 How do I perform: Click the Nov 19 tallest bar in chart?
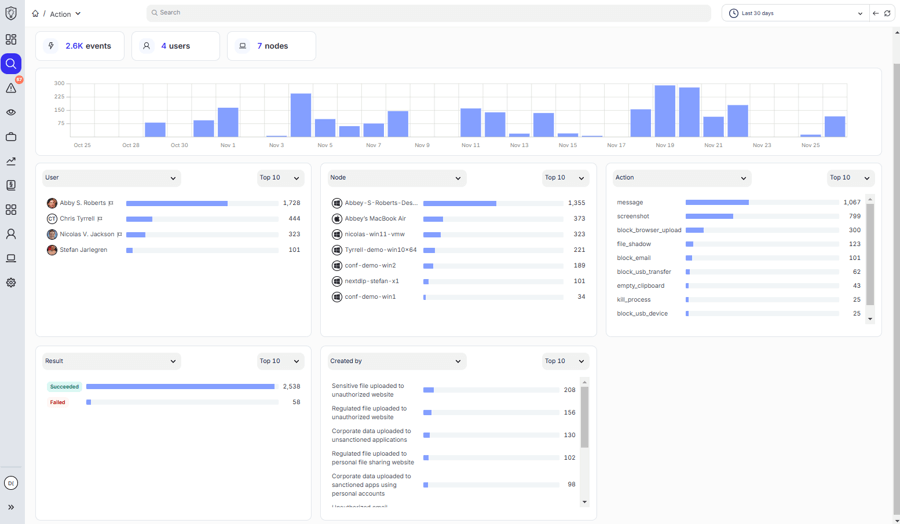(x=665, y=111)
